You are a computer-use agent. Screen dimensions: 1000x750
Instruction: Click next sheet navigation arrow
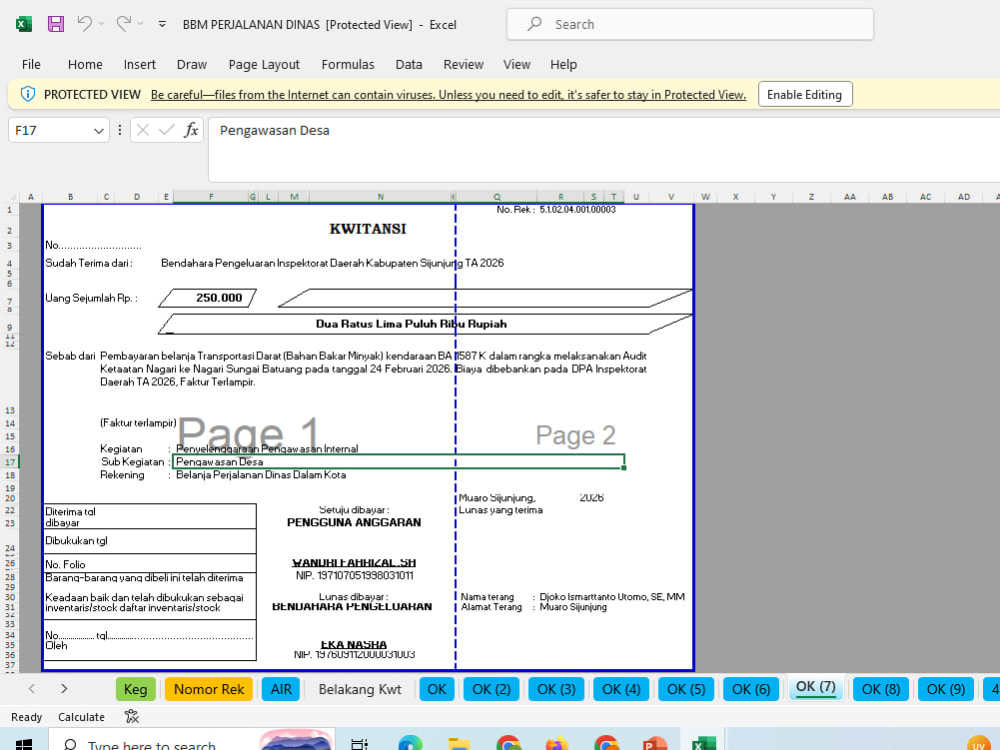pyautogui.click(x=64, y=689)
